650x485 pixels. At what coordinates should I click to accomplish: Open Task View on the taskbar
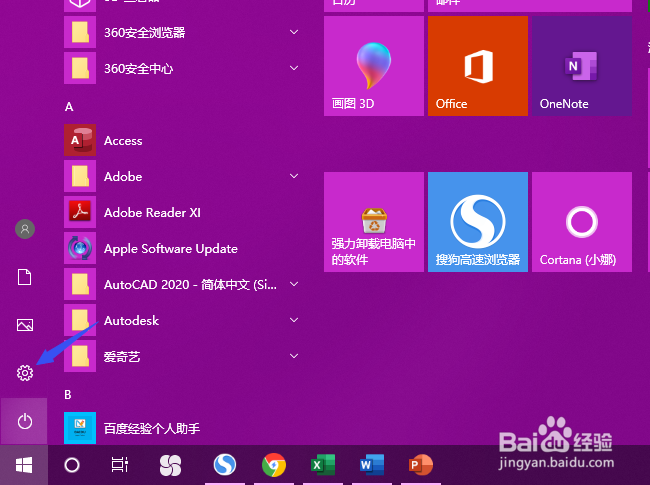120,465
